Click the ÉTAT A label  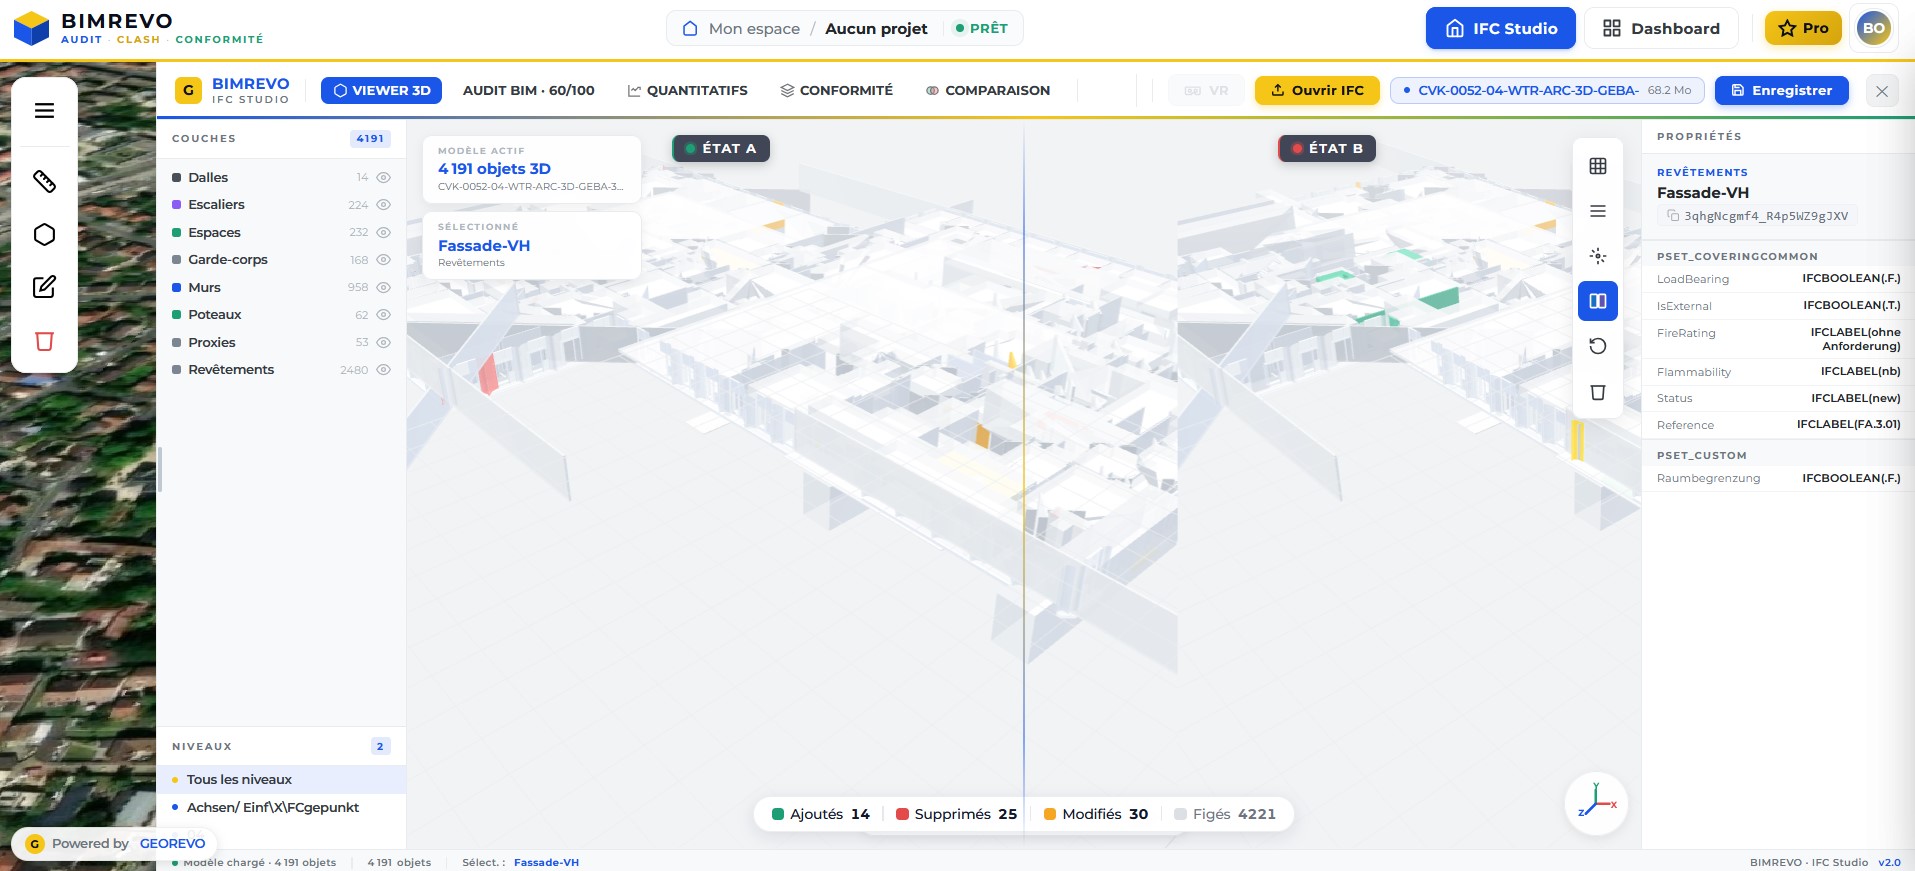coord(721,148)
